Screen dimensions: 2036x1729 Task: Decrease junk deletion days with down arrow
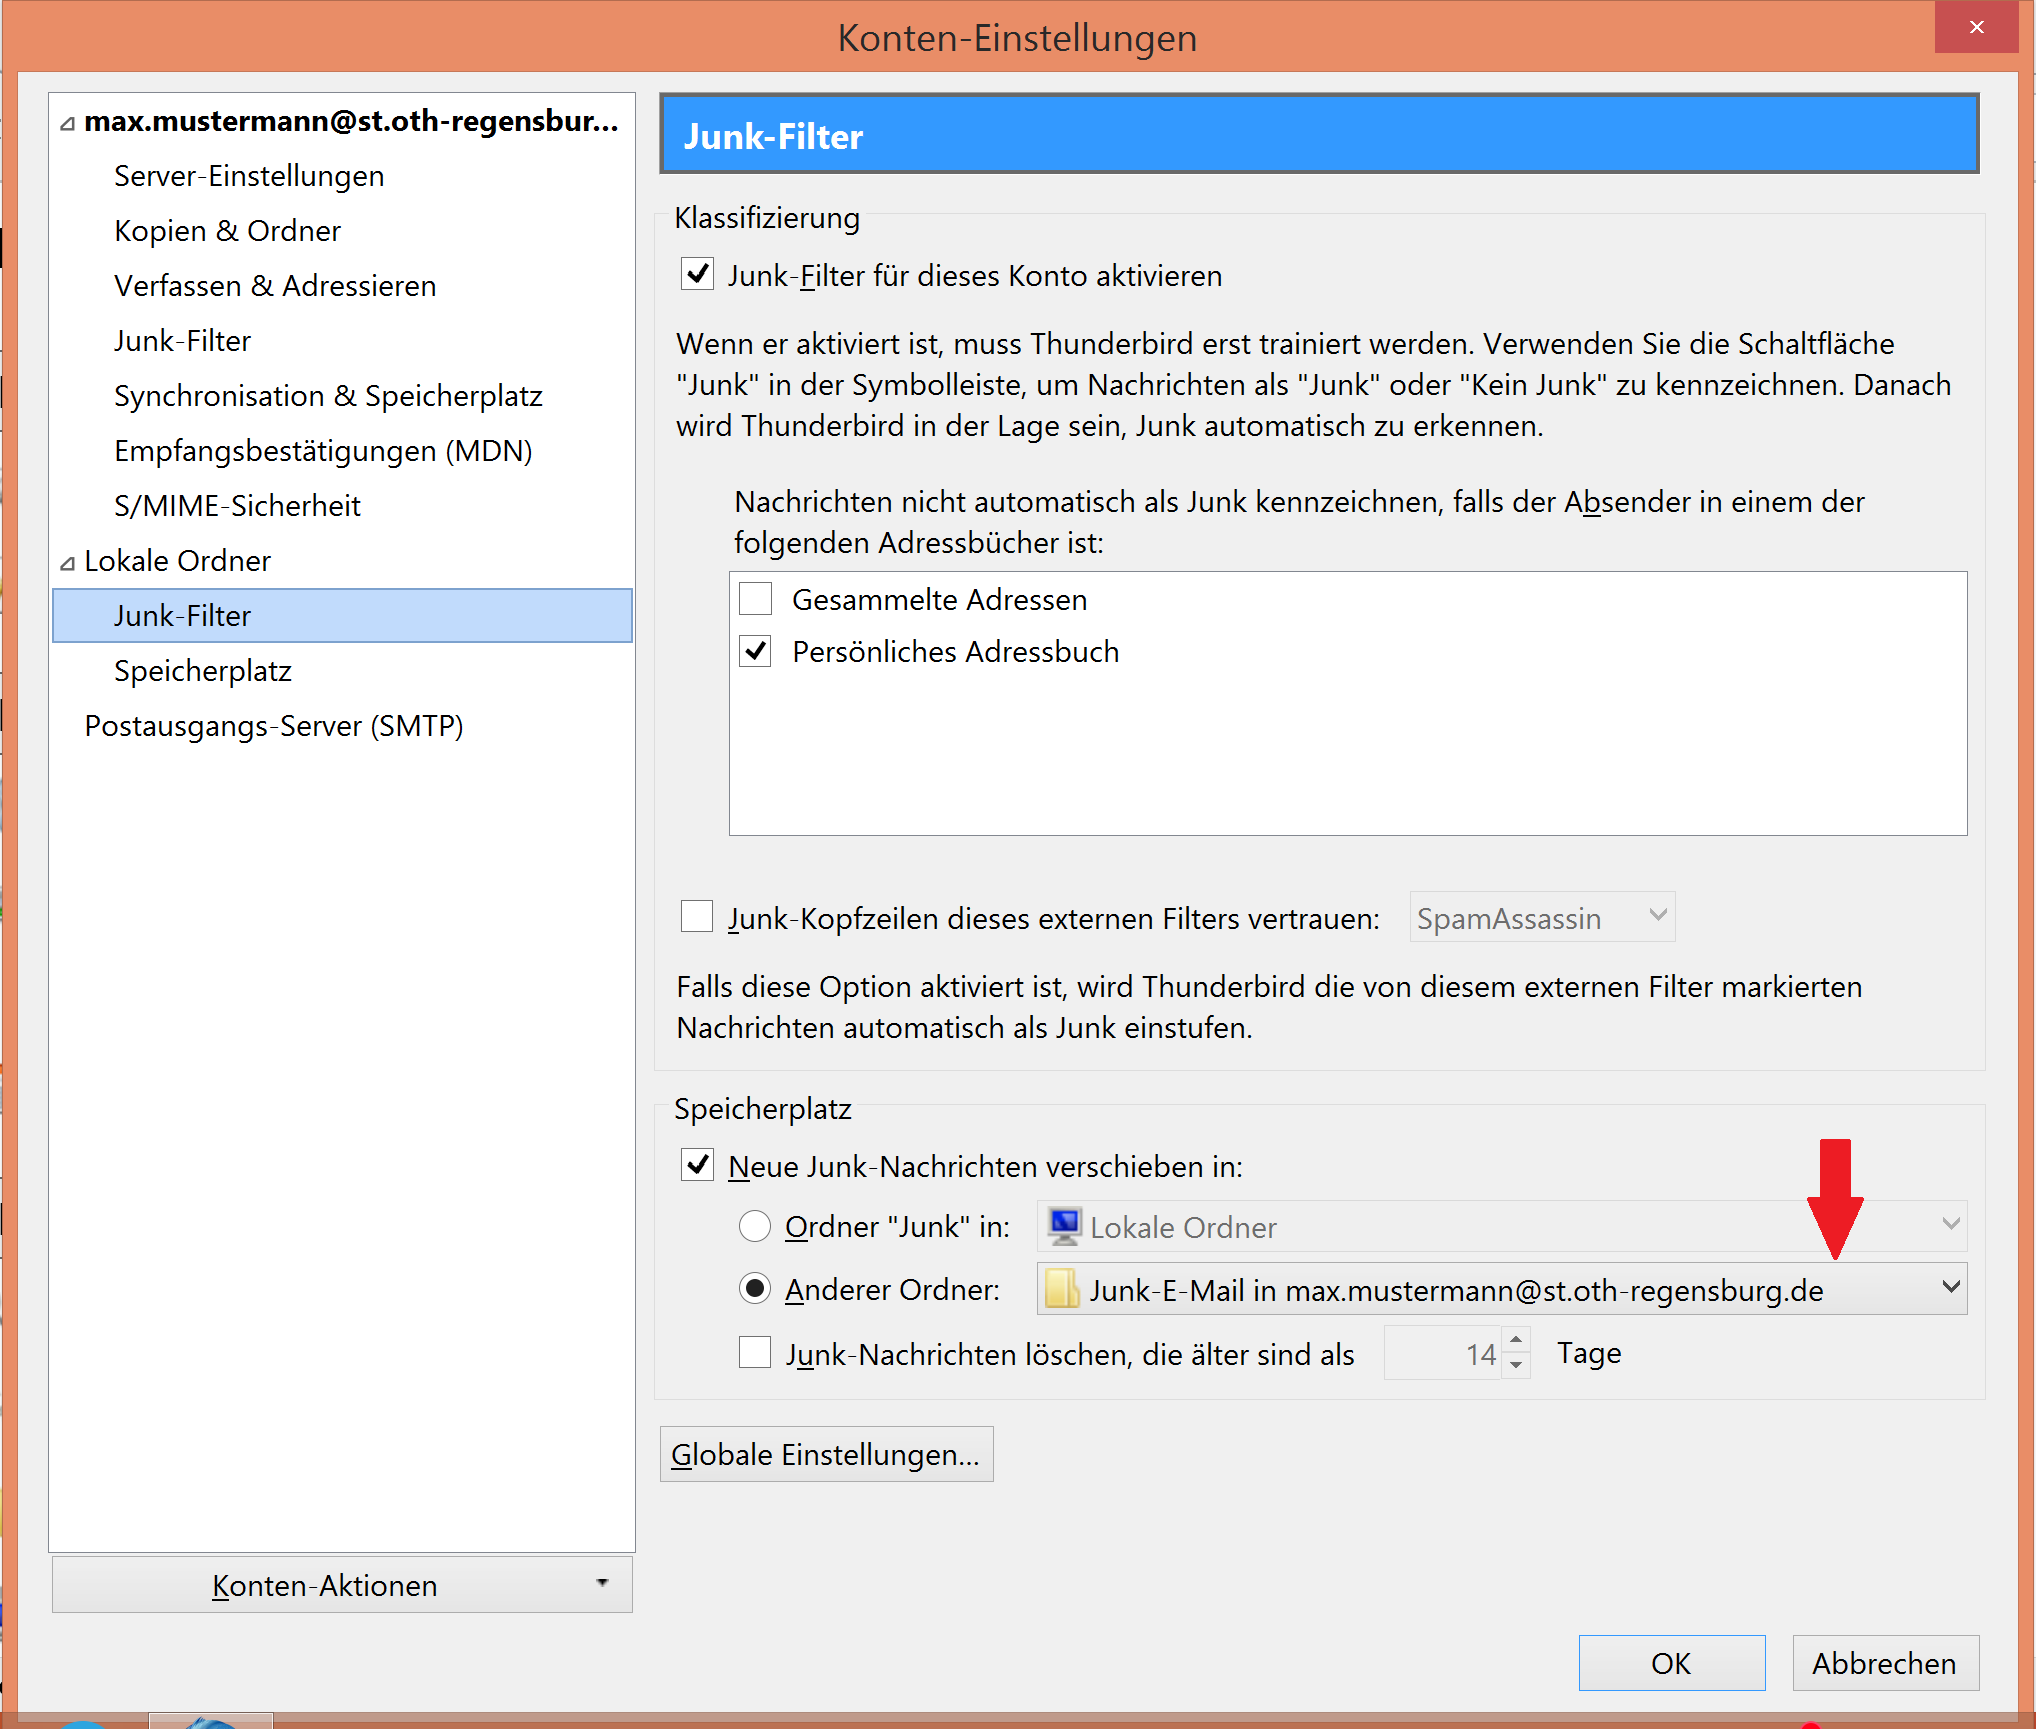click(x=1516, y=1365)
